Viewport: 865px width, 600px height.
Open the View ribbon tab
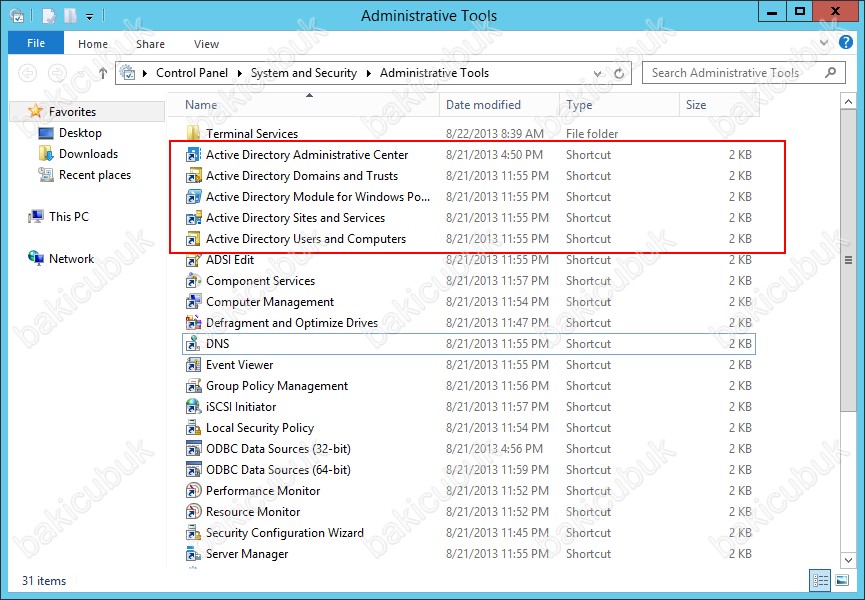pyautogui.click(x=206, y=44)
